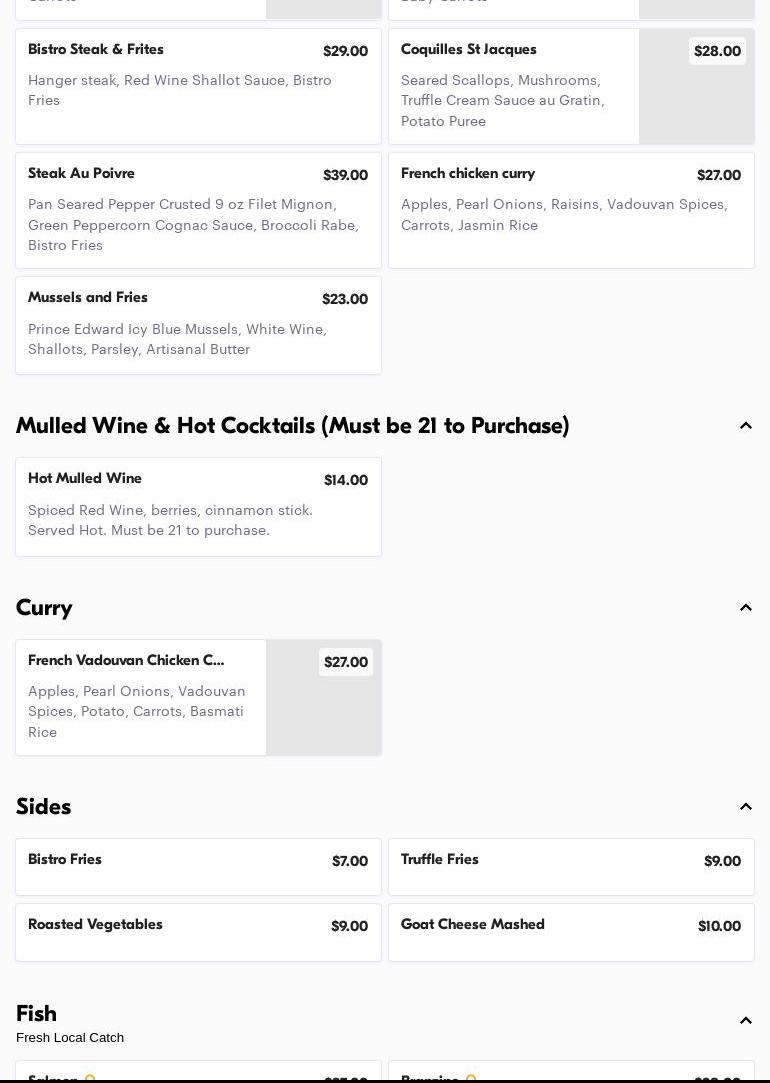Select French chicken curry entree
Screen dimensions: 770x1083
point(571,210)
